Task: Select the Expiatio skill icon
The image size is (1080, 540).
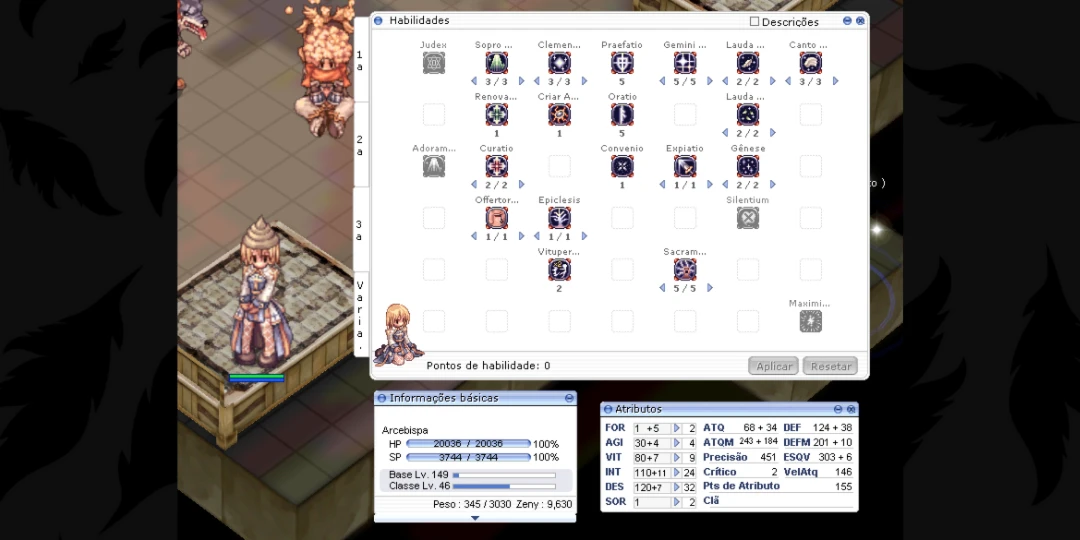Action: point(685,167)
